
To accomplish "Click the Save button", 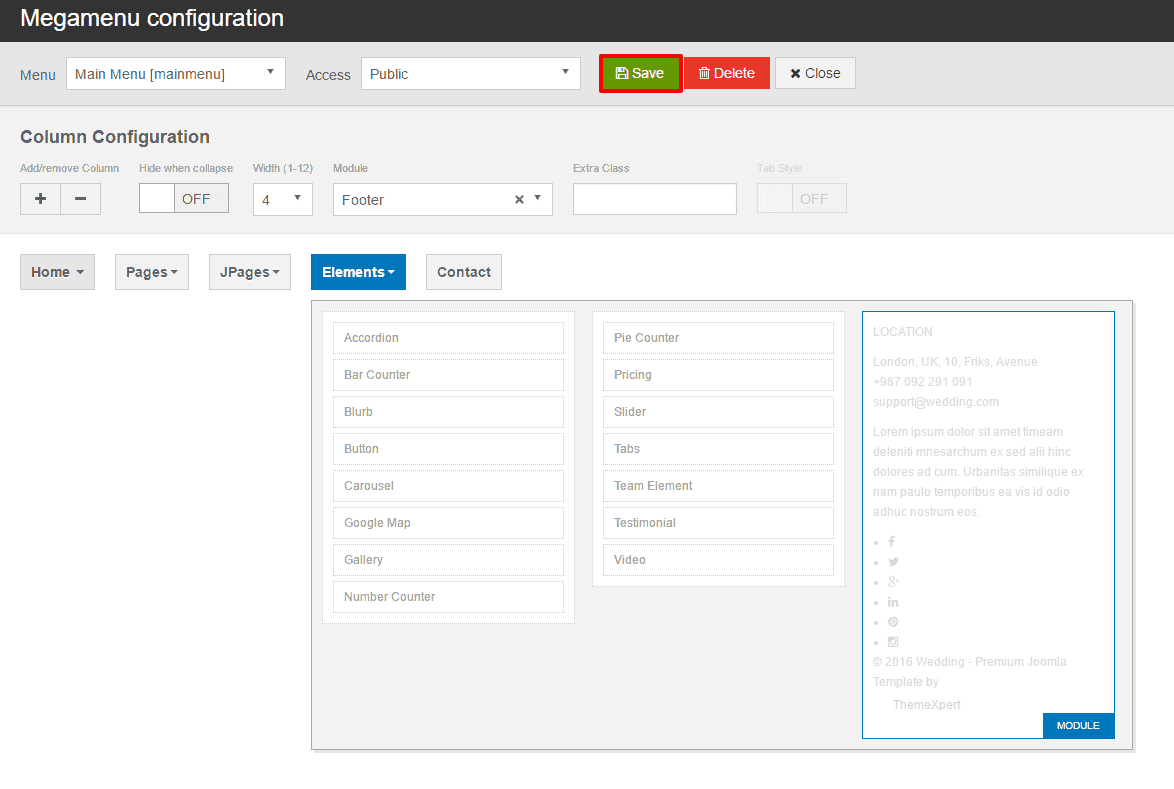I will tap(640, 73).
